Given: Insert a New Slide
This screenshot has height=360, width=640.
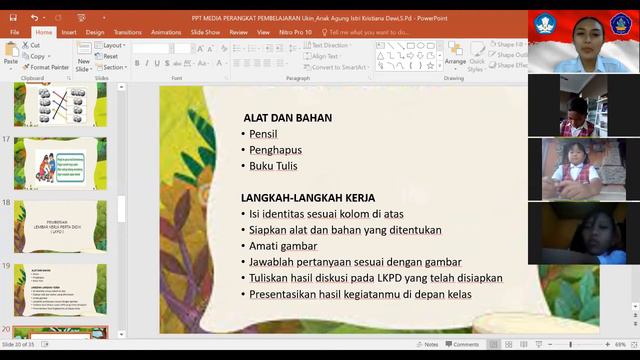Looking at the screenshot, I should pyautogui.click(x=84, y=58).
